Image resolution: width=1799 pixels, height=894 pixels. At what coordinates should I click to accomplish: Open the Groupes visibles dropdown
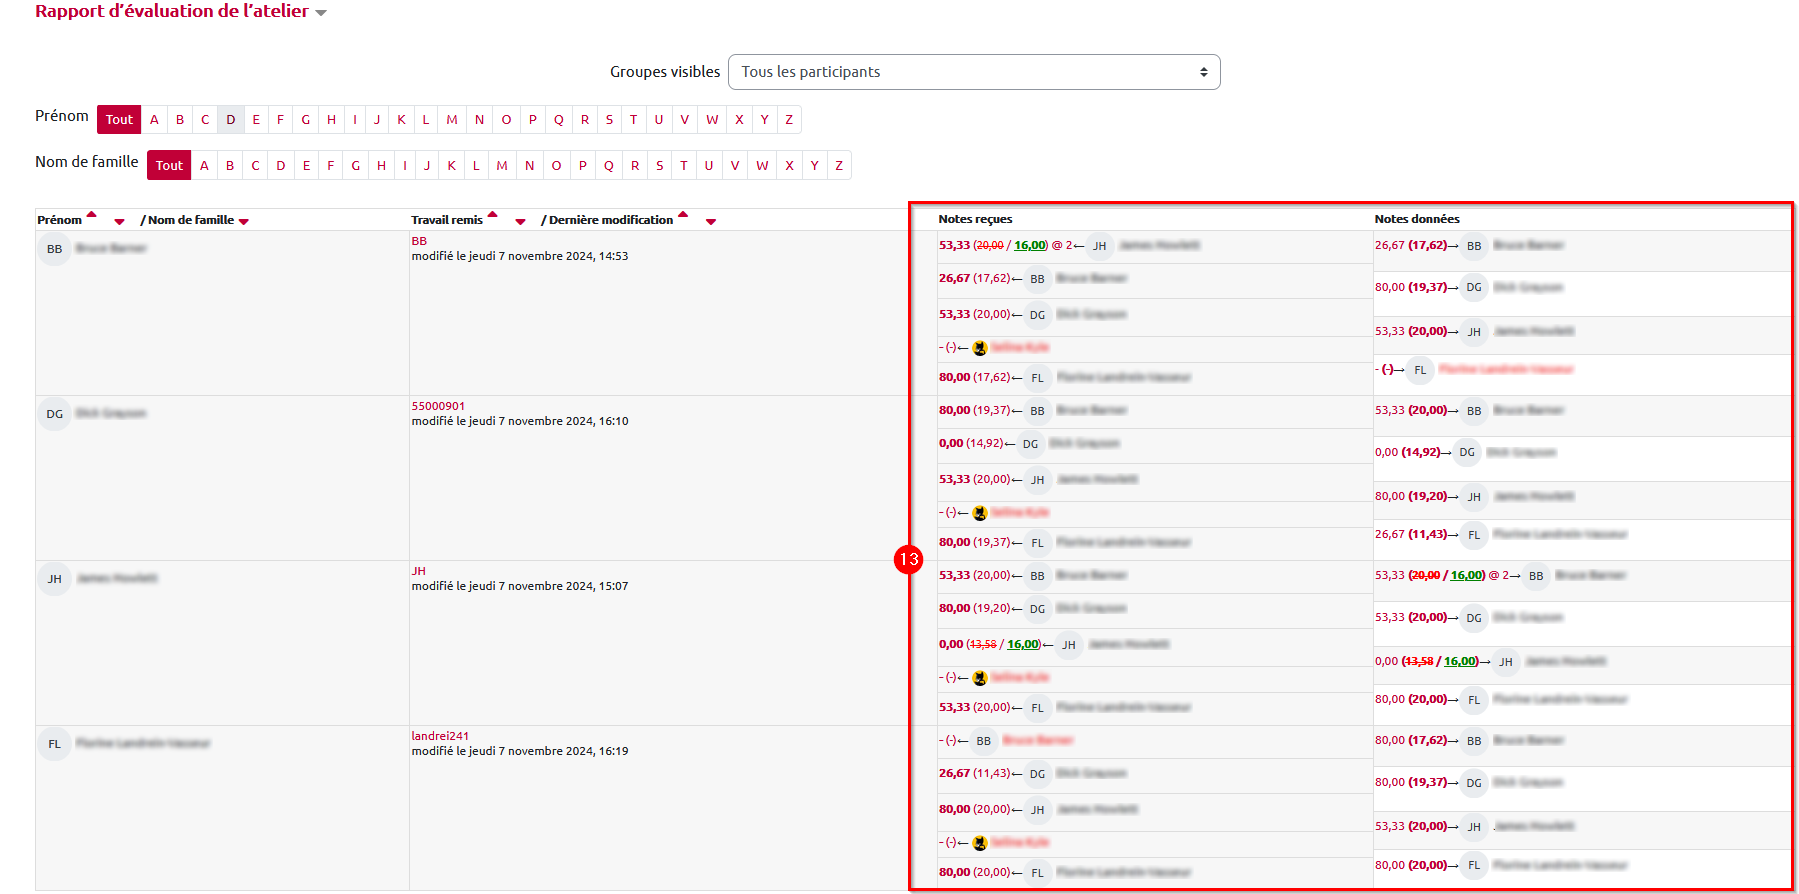(x=973, y=72)
